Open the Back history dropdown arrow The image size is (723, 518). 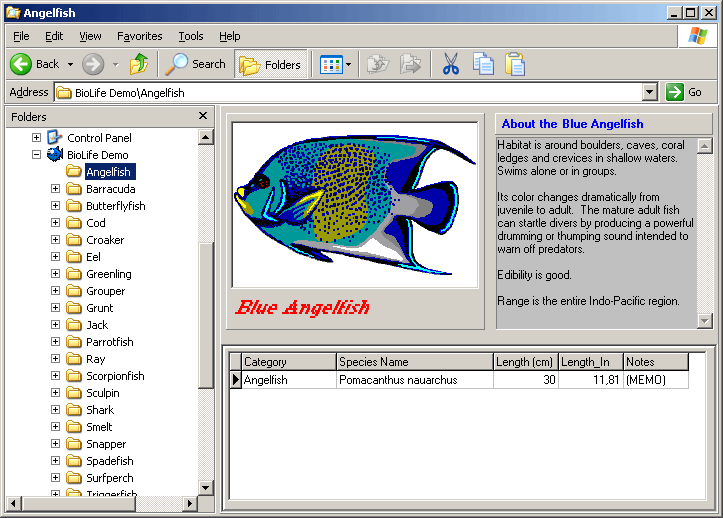click(x=71, y=64)
